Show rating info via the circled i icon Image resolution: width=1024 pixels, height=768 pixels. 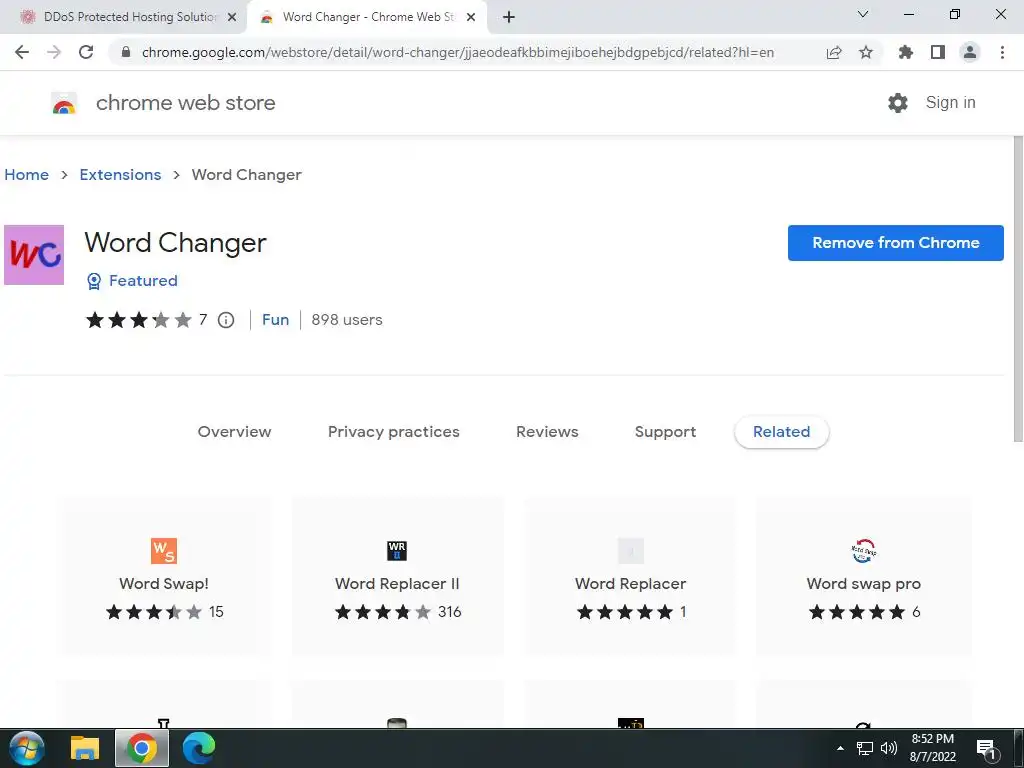point(226,320)
